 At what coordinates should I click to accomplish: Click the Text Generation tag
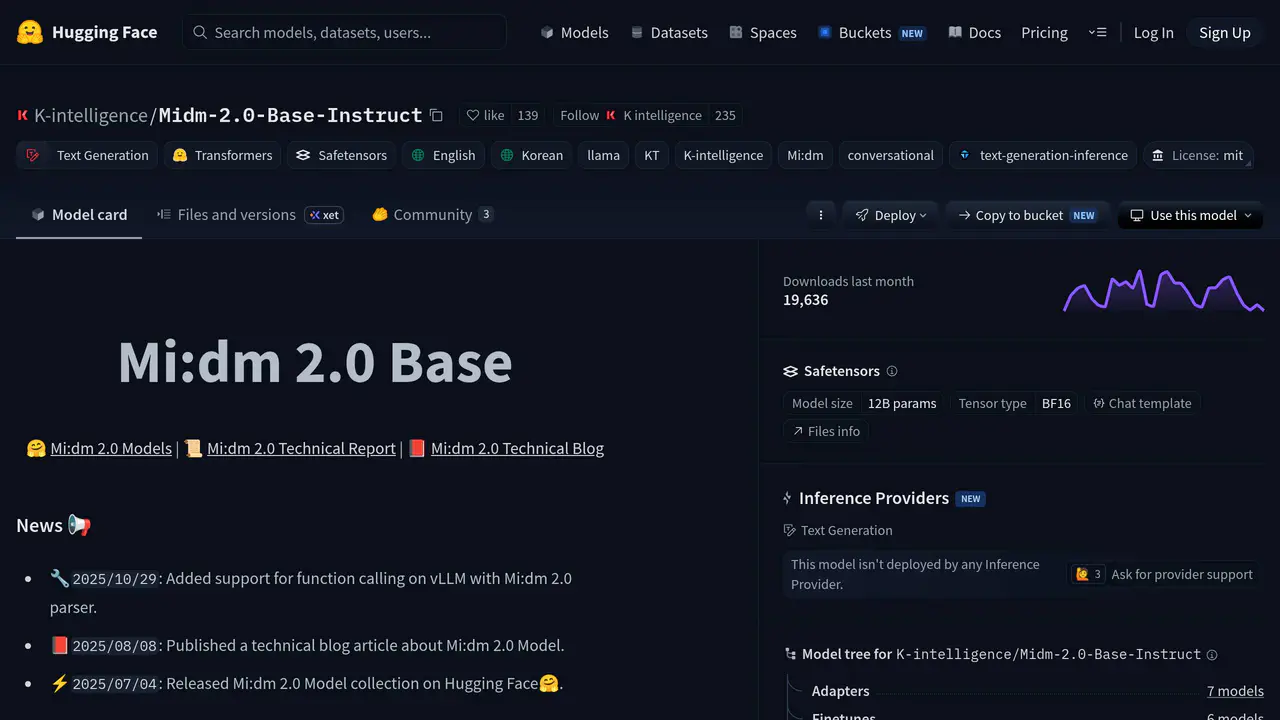[x=87, y=155]
